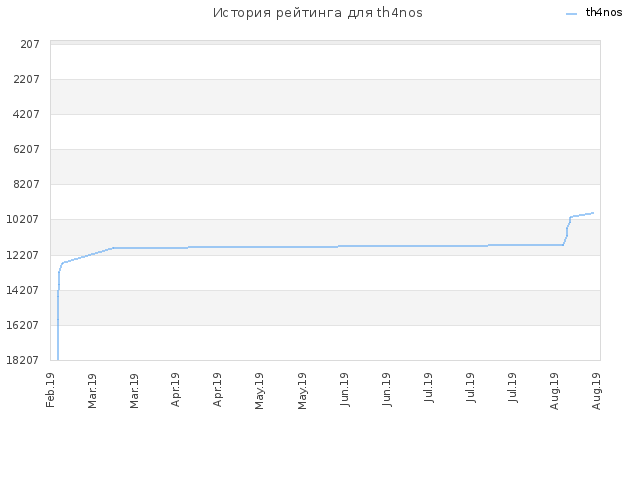Click the blue legend line swatch
The height and width of the screenshot is (480, 640).
[571, 14]
